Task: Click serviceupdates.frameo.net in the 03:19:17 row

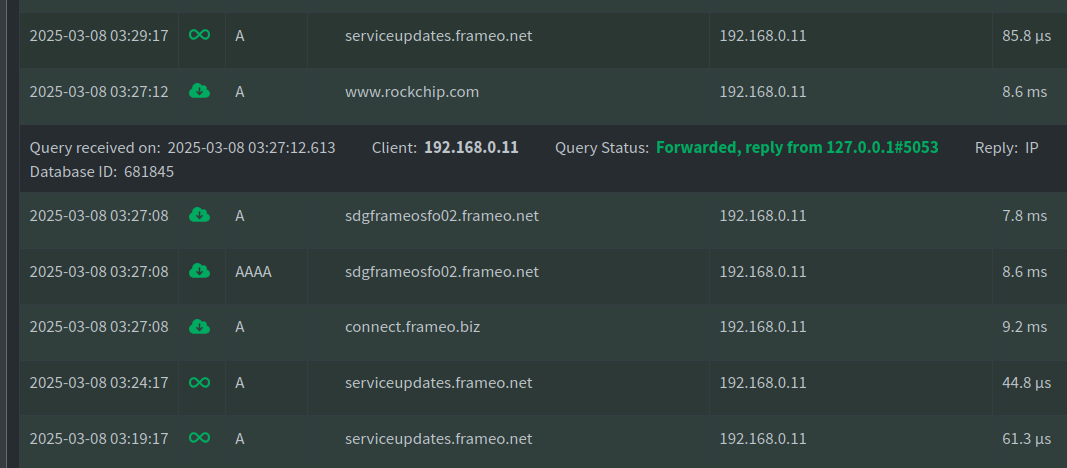Action: [438, 439]
